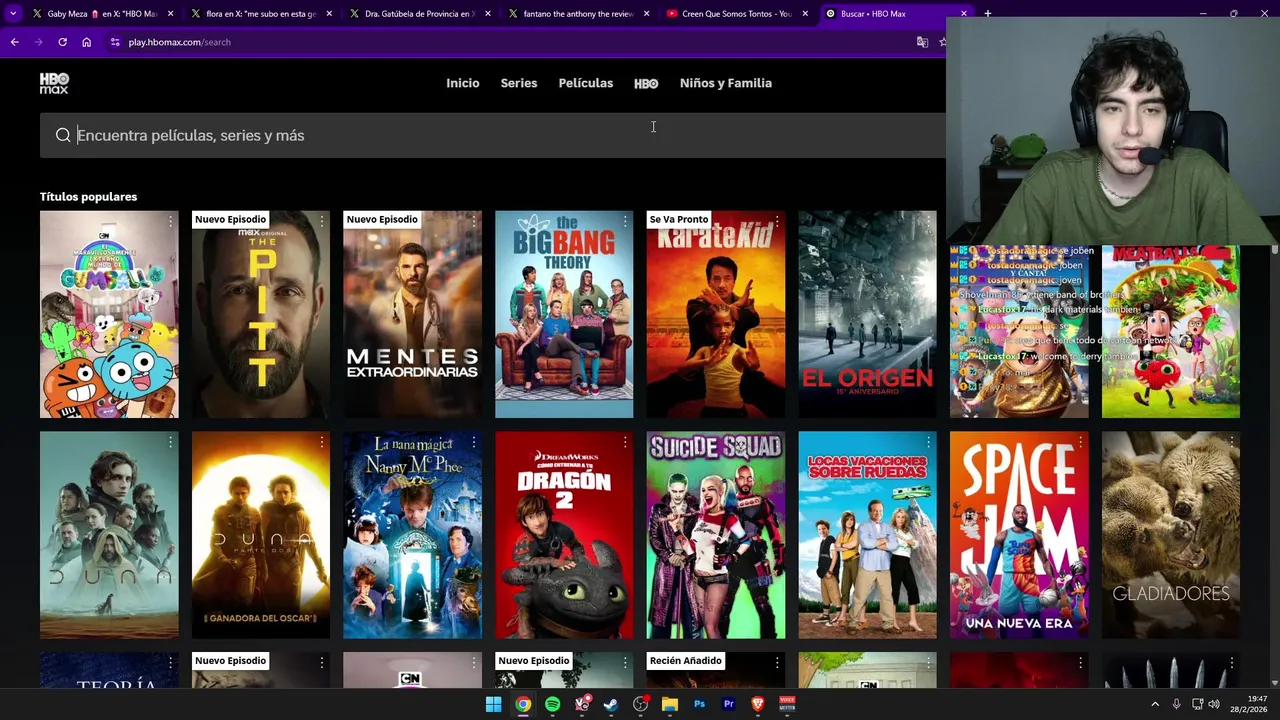
Task: Open the Karate Kid poster
Action: 716,314
